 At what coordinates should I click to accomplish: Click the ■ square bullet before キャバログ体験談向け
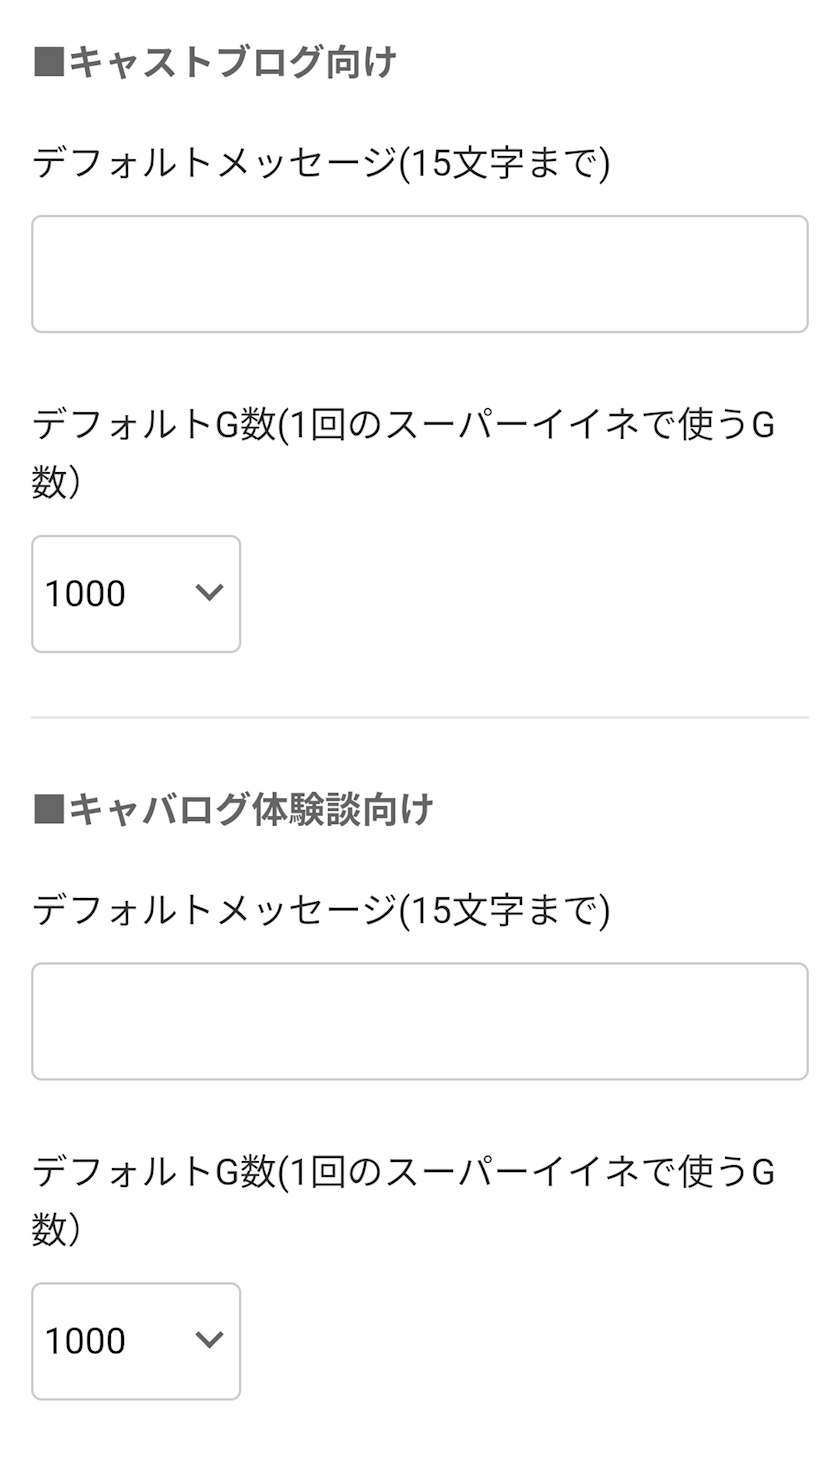pos(48,810)
